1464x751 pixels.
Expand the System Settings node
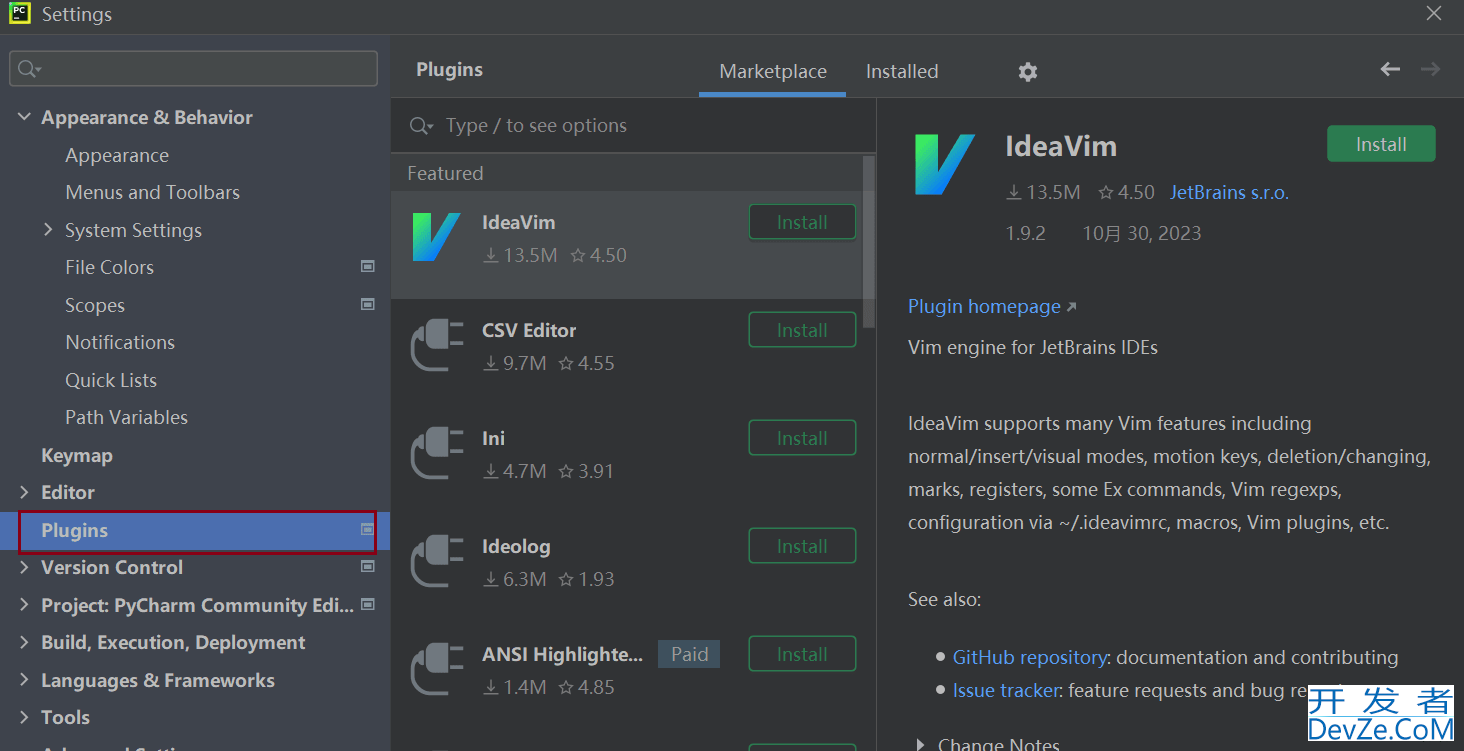(48, 230)
